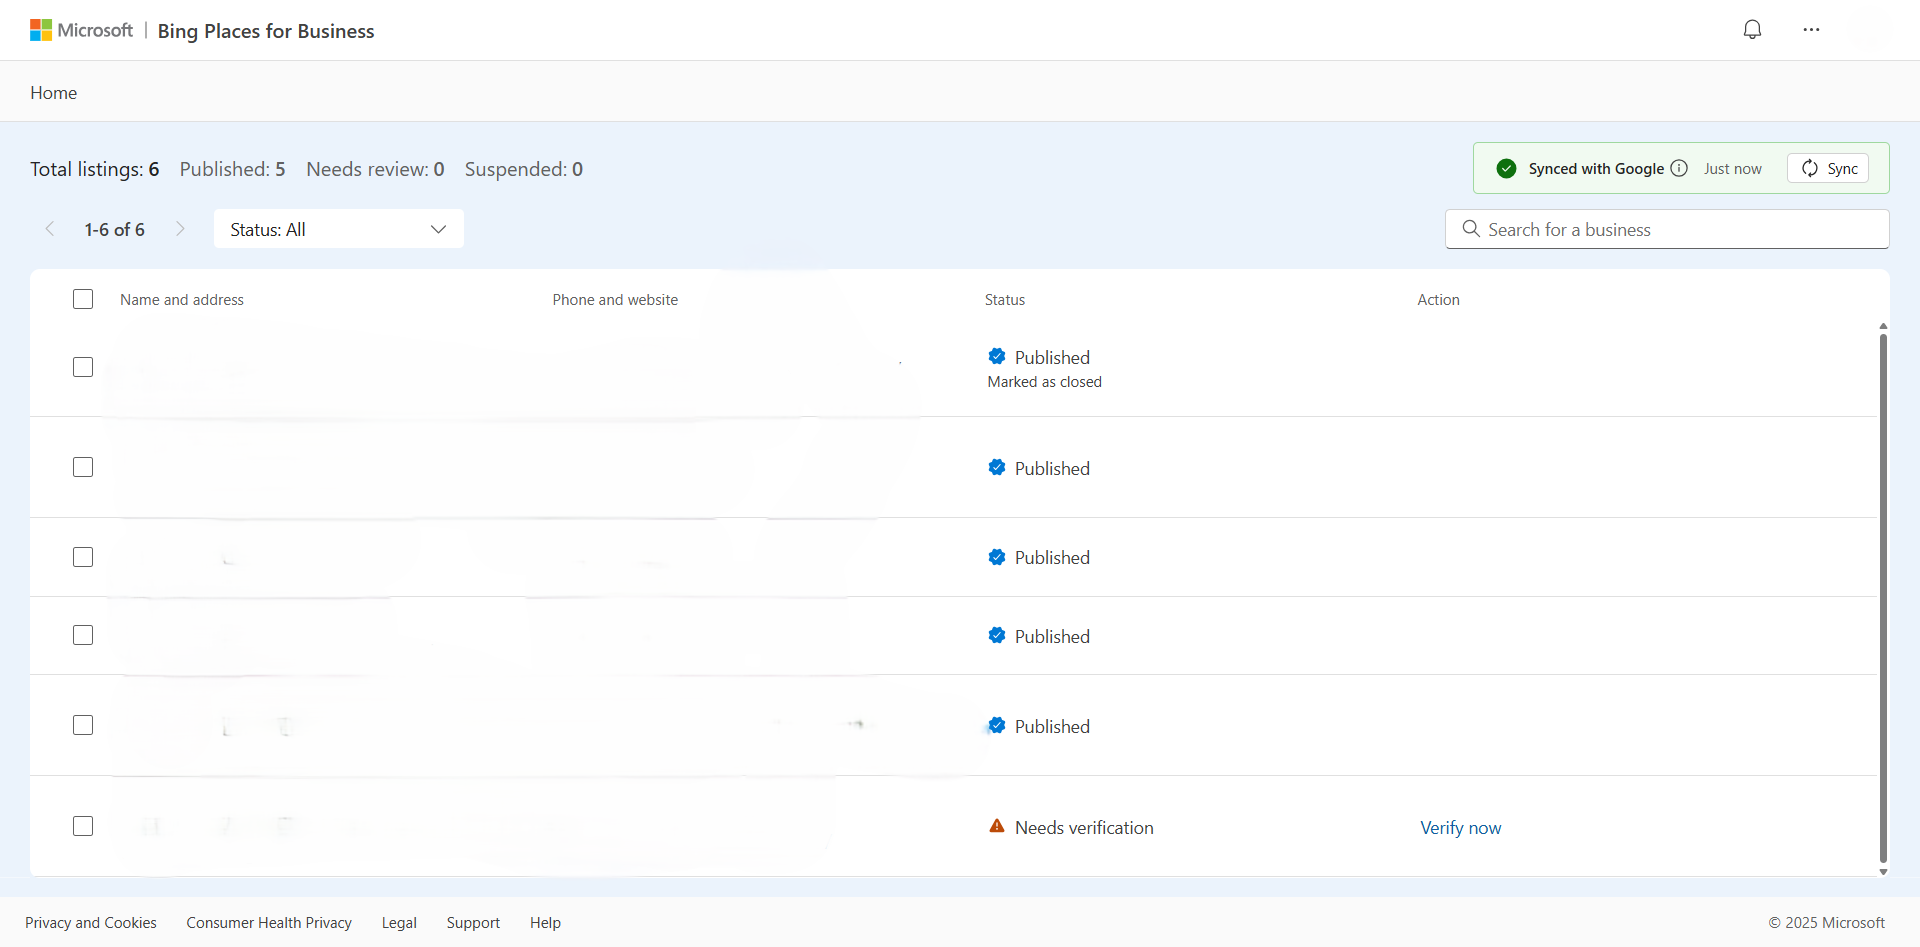Open the notifications bell
Screen dimensions: 1920x947
tap(1752, 30)
